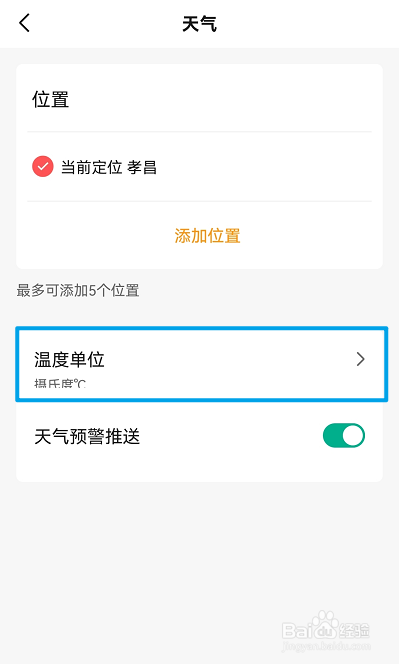Image resolution: width=399 pixels, height=664 pixels.
Task: Click the 最多可添加5个位置 hint text
Action: (x=78, y=290)
